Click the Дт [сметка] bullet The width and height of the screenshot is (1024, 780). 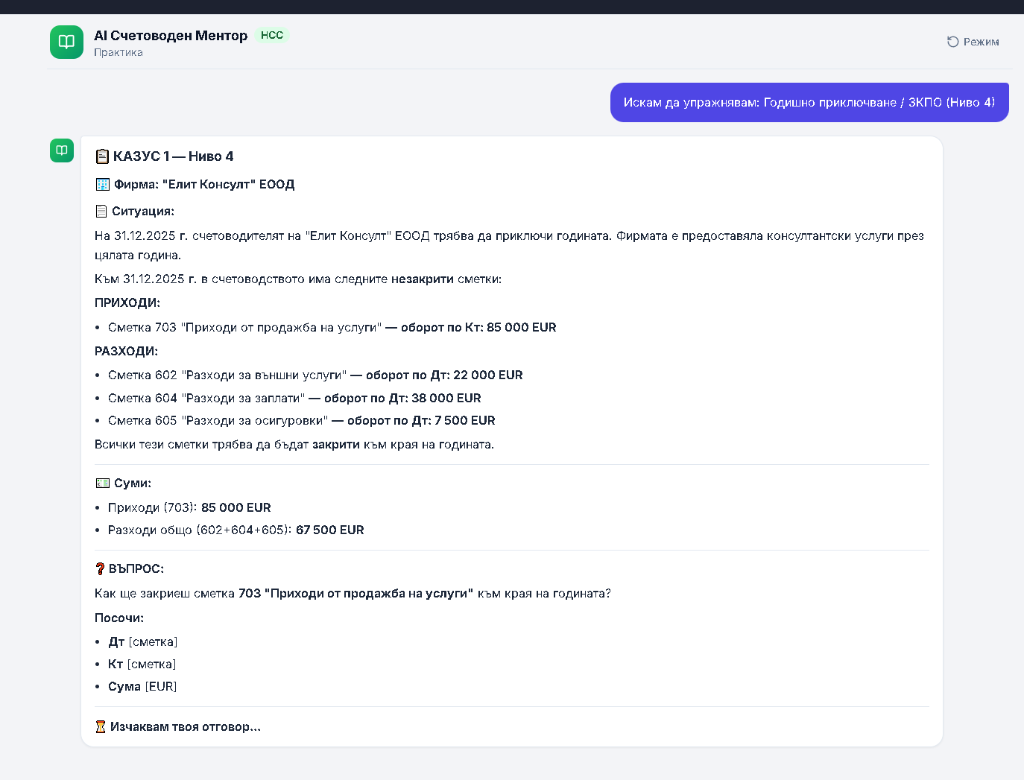click(x=143, y=642)
